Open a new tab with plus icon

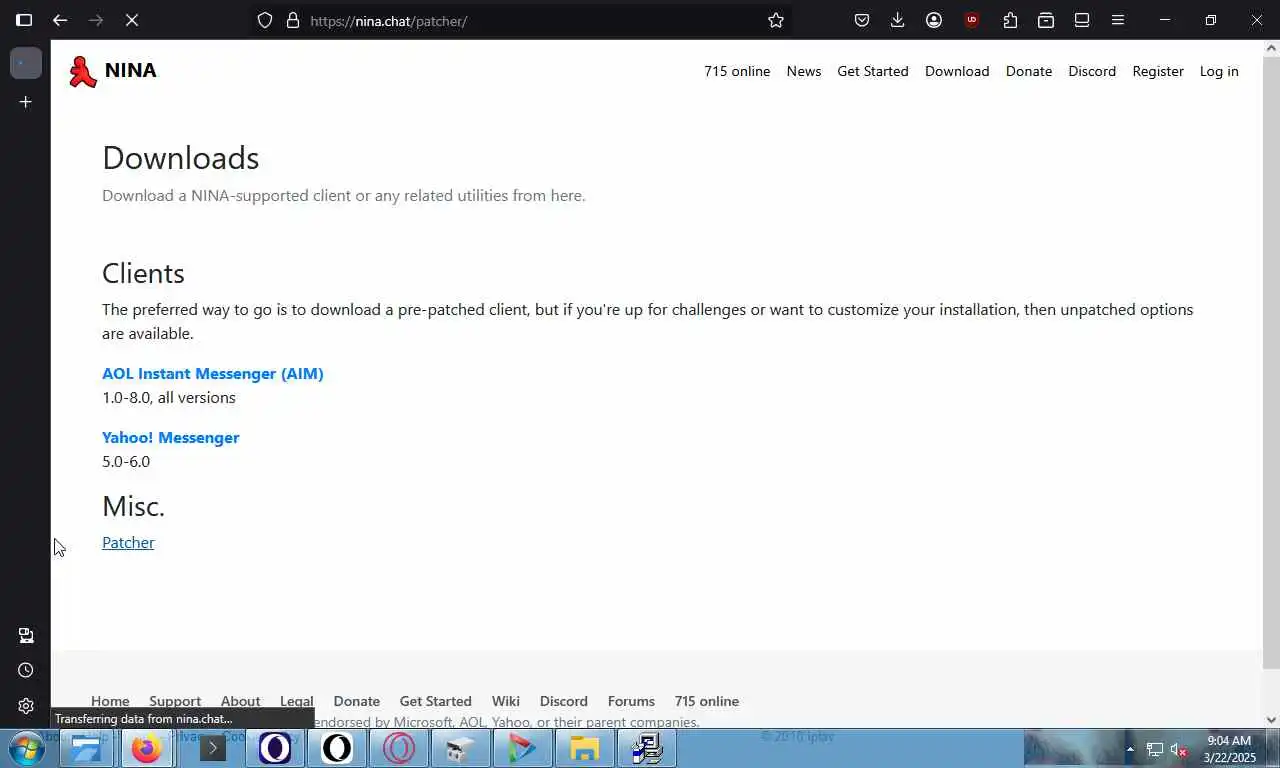coord(26,102)
